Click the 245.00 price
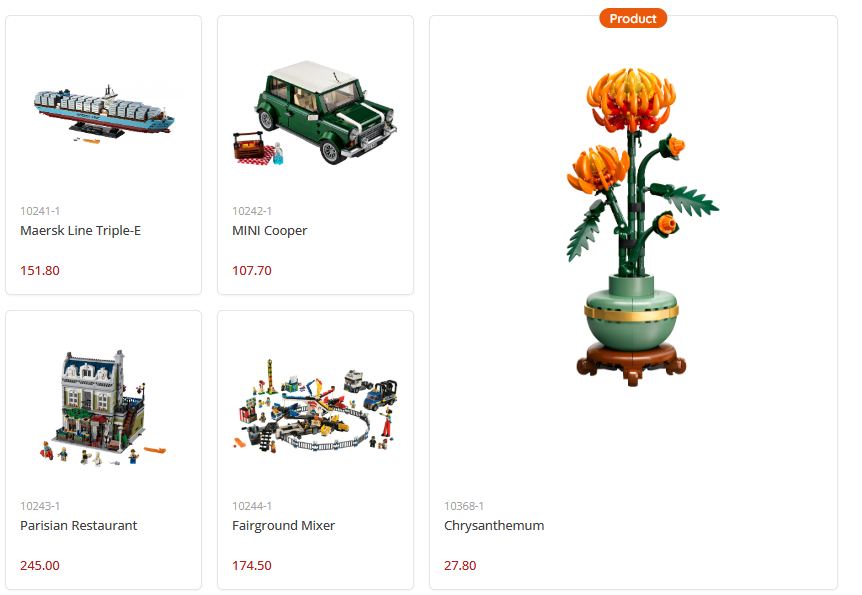862x595 pixels. pyautogui.click(x=40, y=565)
